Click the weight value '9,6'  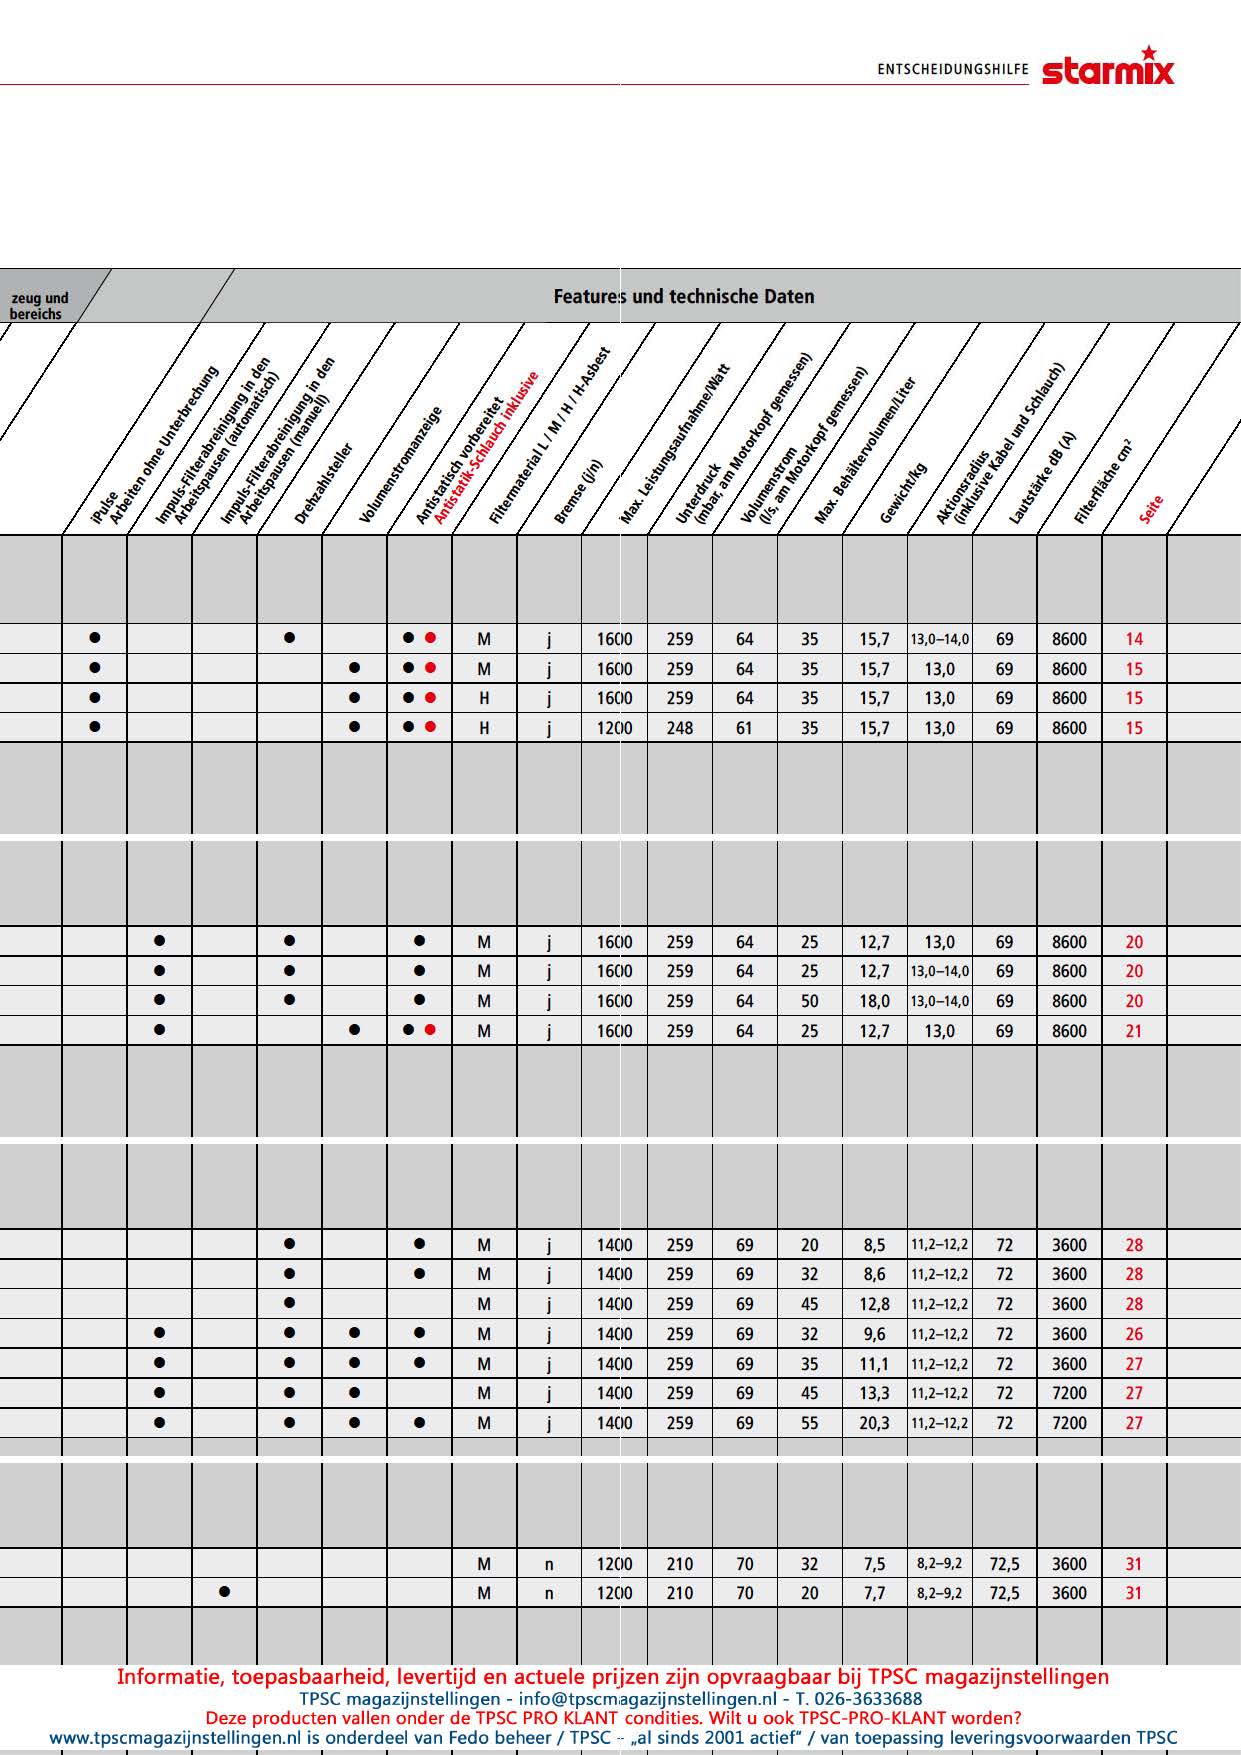pyautogui.click(x=874, y=1334)
